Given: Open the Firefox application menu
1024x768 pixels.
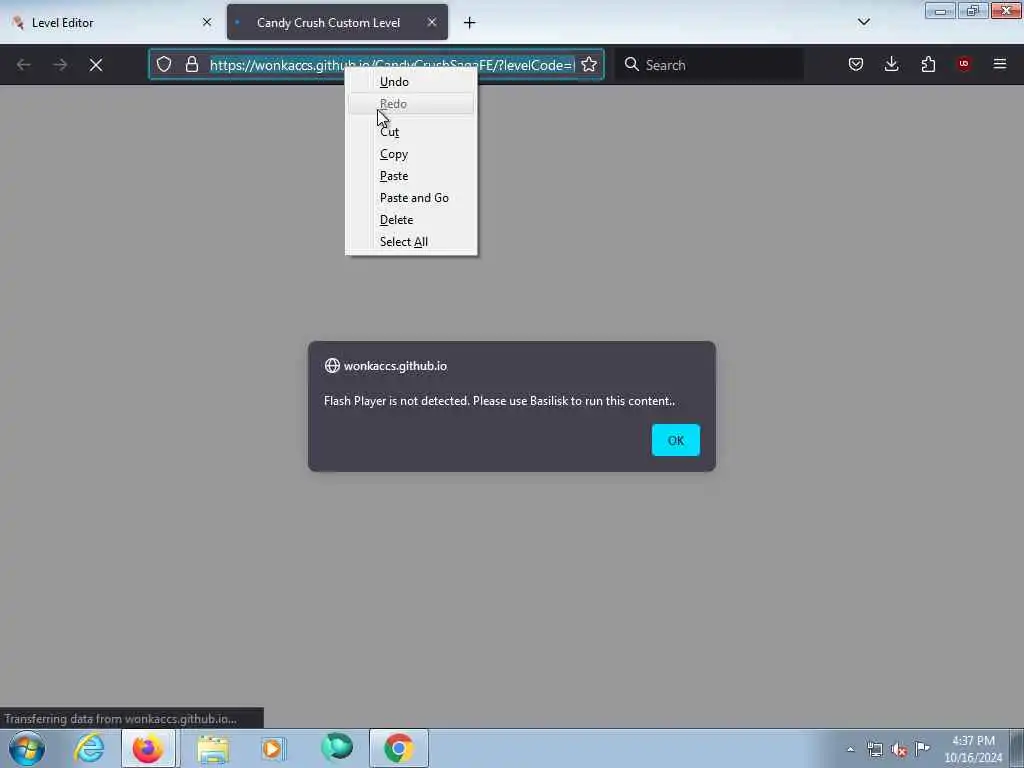Looking at the screenshot, I should [x=1000, y=64].
